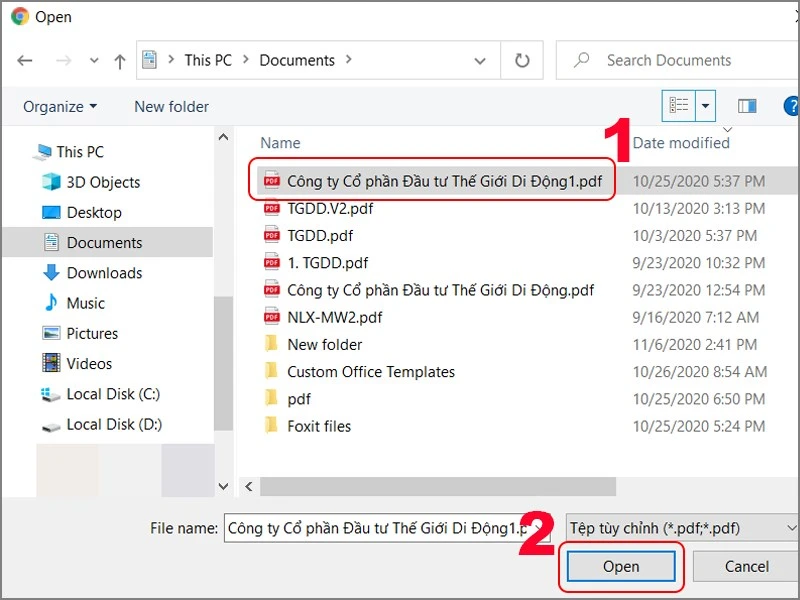Click the PDF icon of TGDD.V2.pdf
Screen dimensions: 800x600
coord(271,208)
